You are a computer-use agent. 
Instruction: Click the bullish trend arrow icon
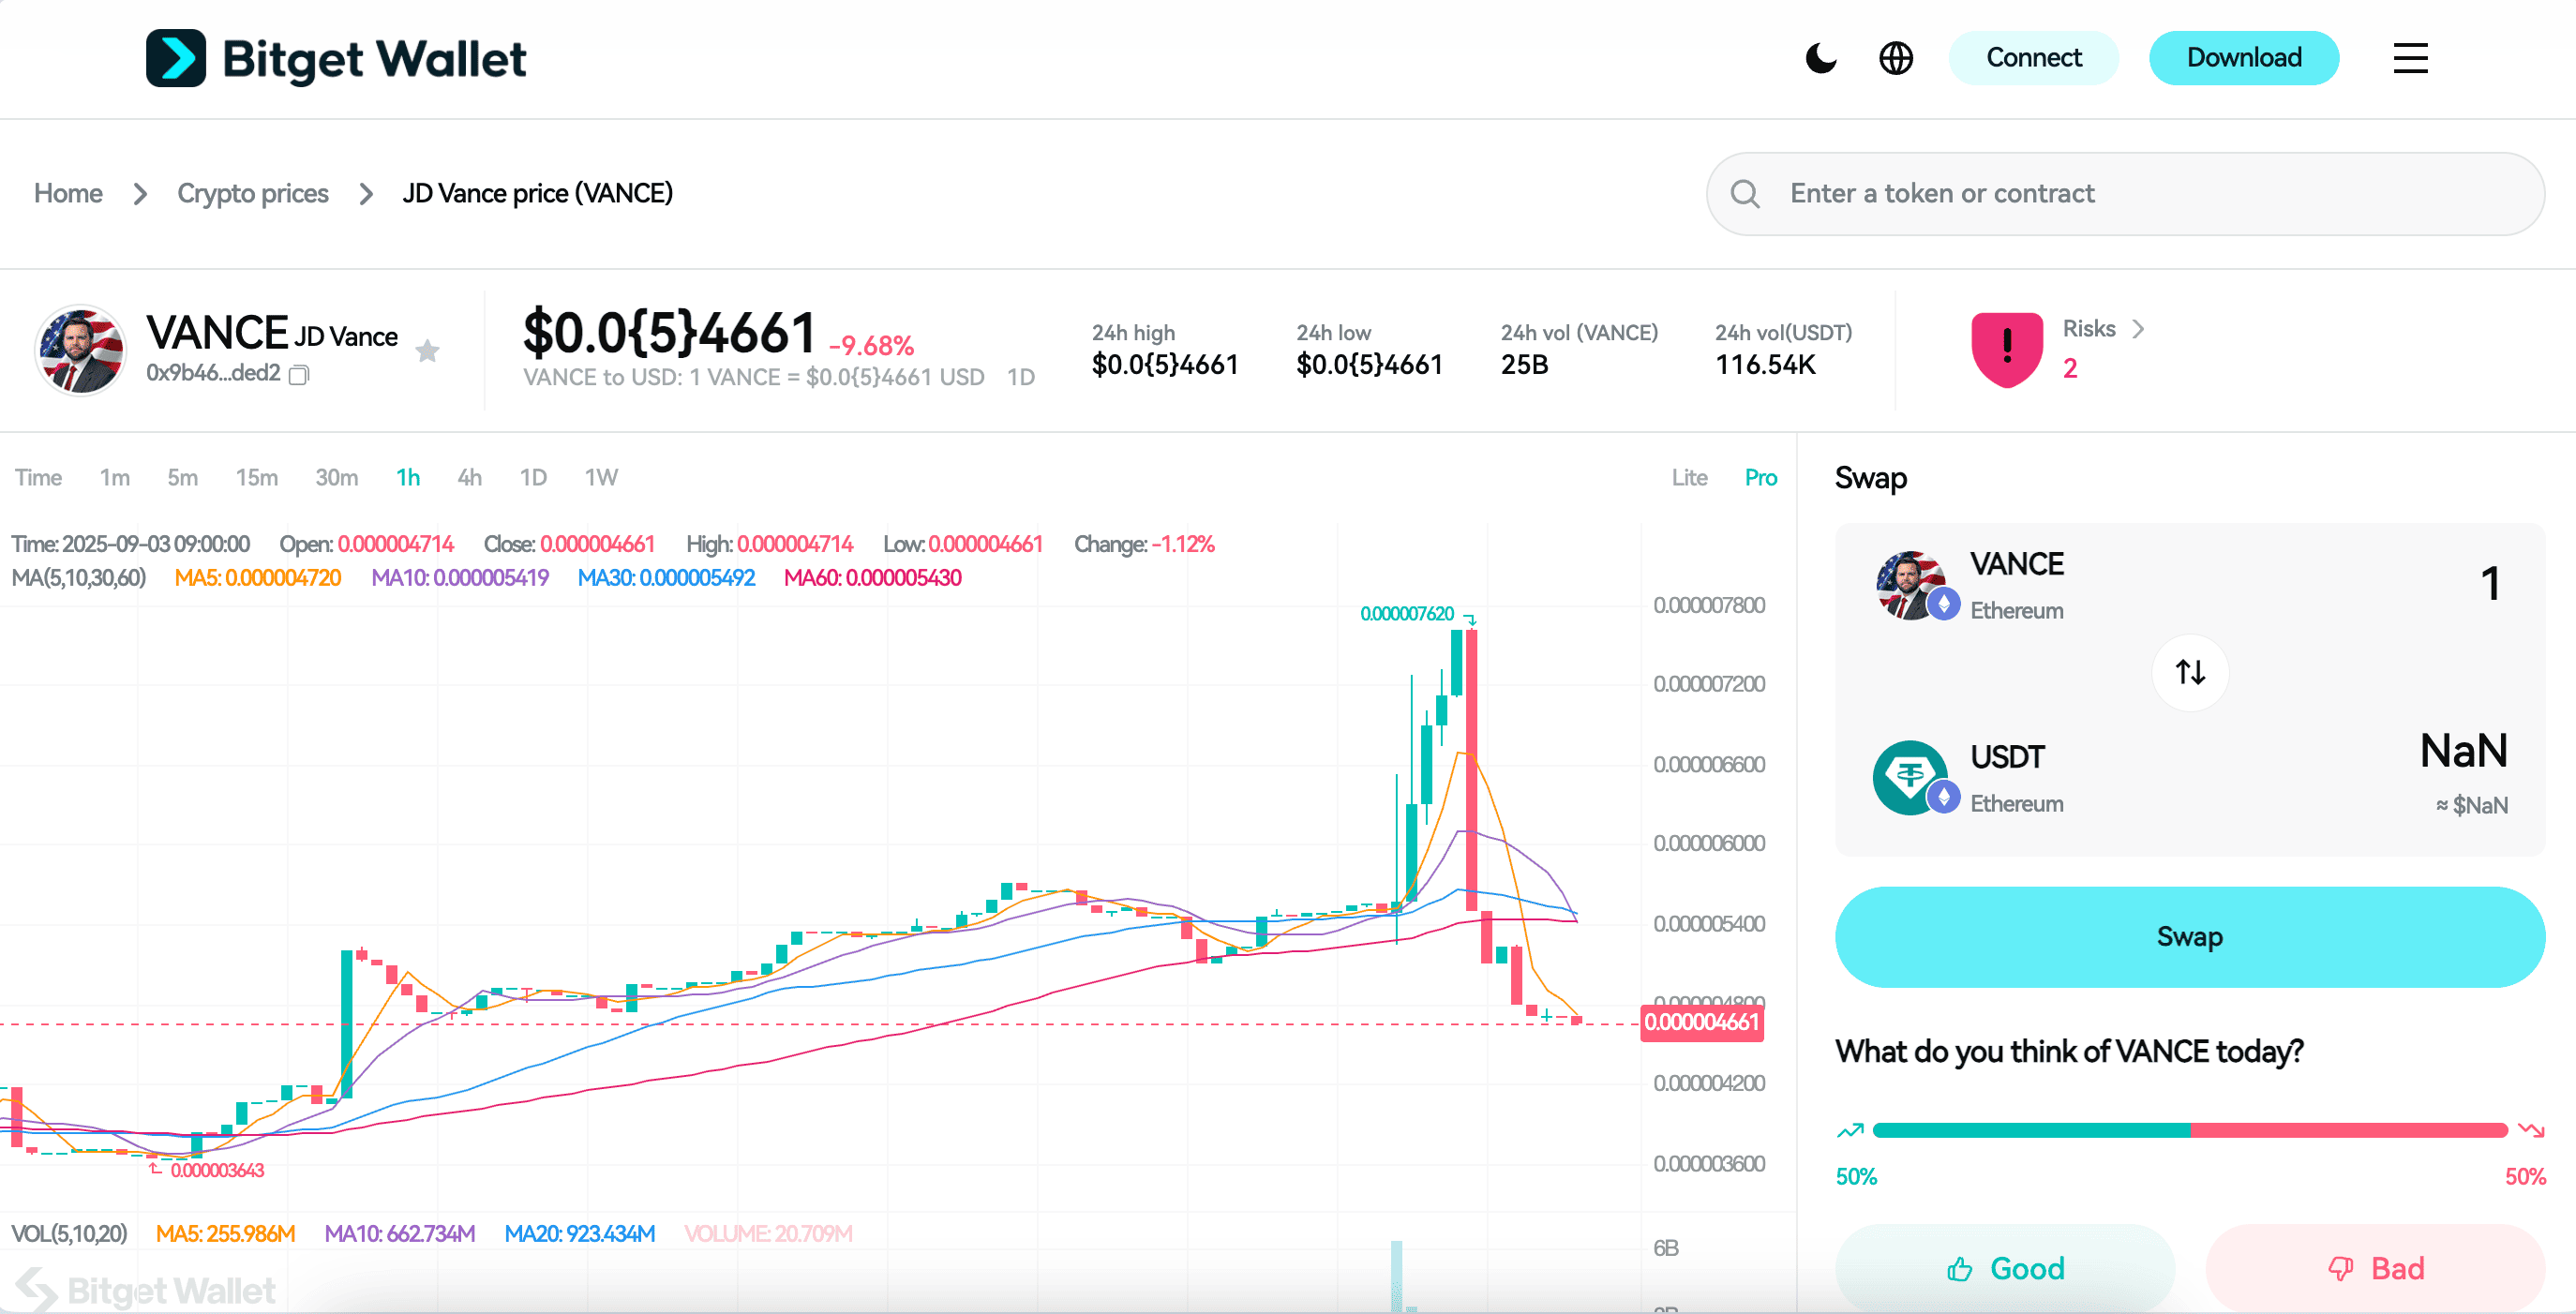tap(1850, 1130)
